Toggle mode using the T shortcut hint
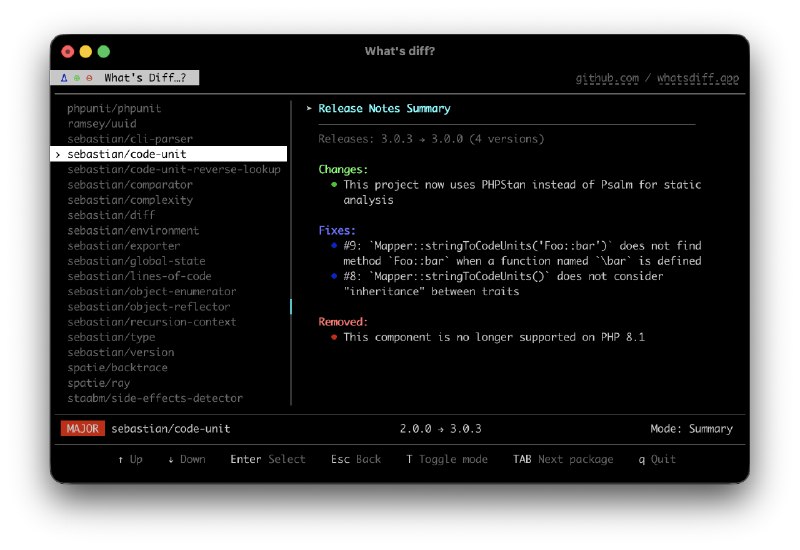 (x=447, y=459)
